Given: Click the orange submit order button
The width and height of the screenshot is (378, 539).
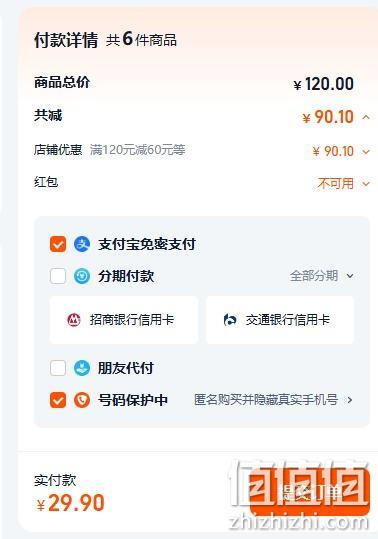Looking at the screenshot, I should 309,492.
